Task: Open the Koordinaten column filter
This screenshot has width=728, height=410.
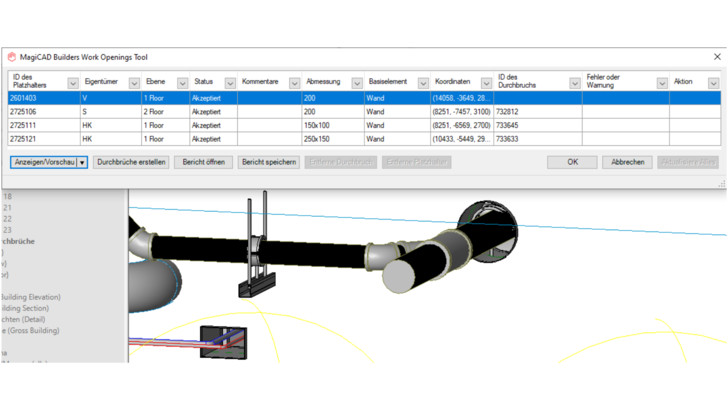Action: pyautogui.click(x=486, y=84)
